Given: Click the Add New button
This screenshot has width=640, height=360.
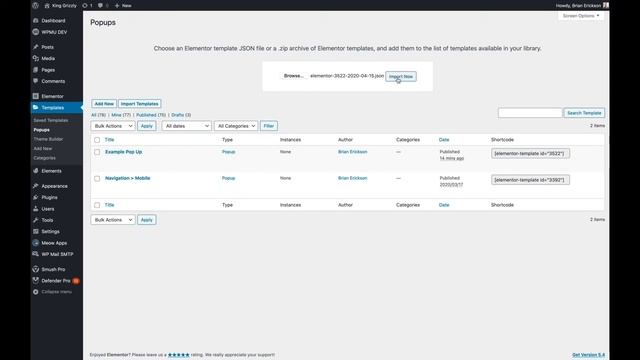Looking at the screenshot, I should pyautogui.click(x=104, y=104).
